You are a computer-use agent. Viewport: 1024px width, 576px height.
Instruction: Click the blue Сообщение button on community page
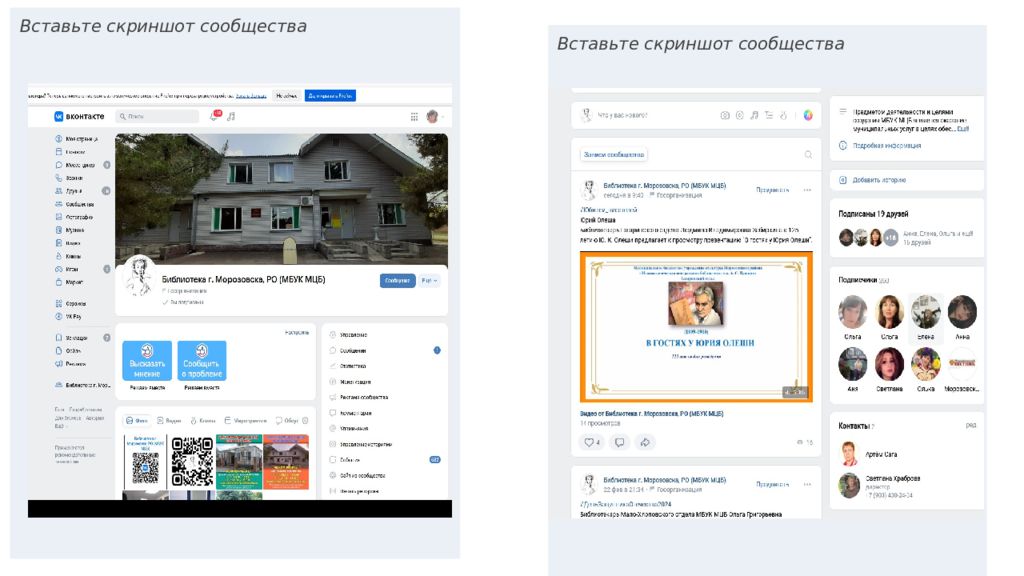coord(397,280)
